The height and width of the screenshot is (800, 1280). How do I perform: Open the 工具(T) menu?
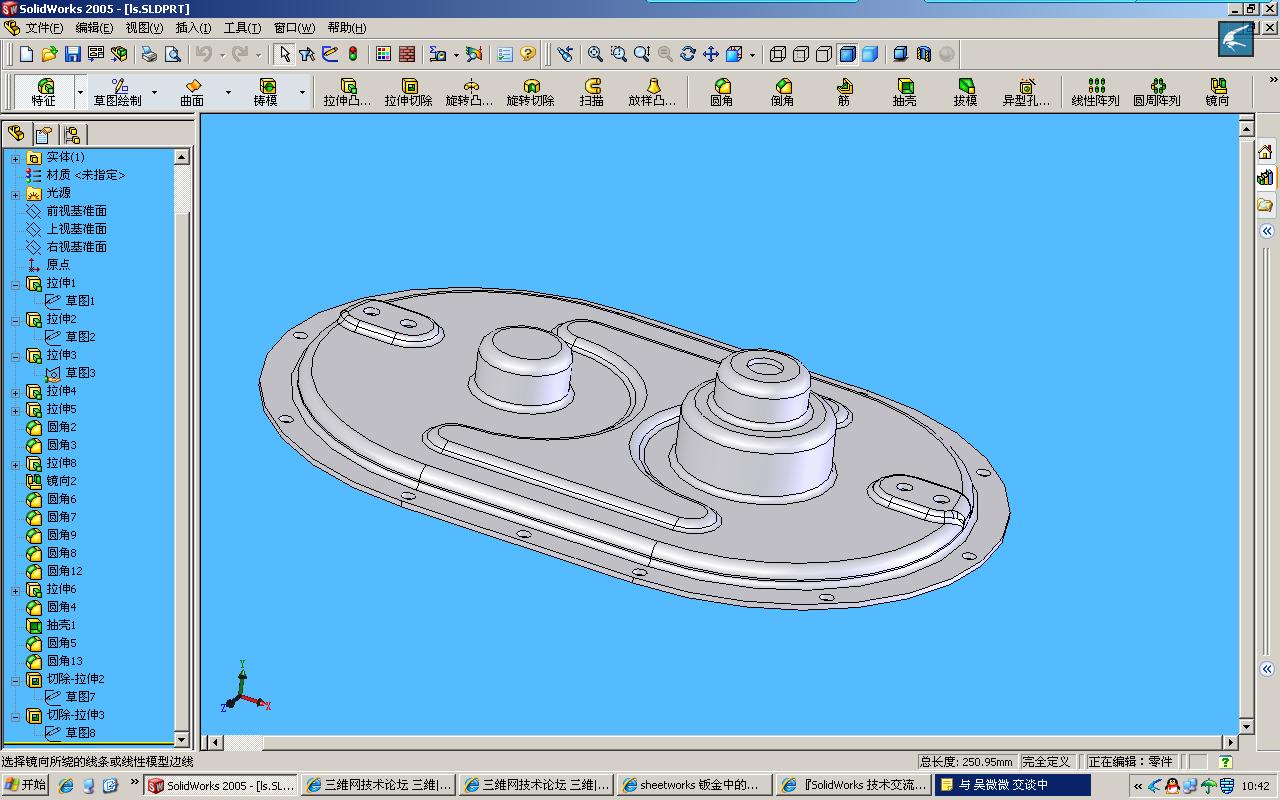pyautogui.click(x=242, y=28)
